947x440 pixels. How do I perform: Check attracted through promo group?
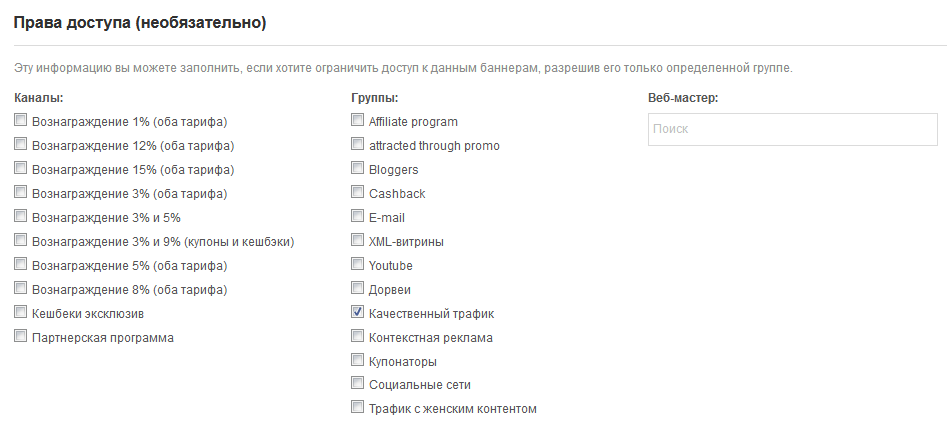click(x=358, y=145)
